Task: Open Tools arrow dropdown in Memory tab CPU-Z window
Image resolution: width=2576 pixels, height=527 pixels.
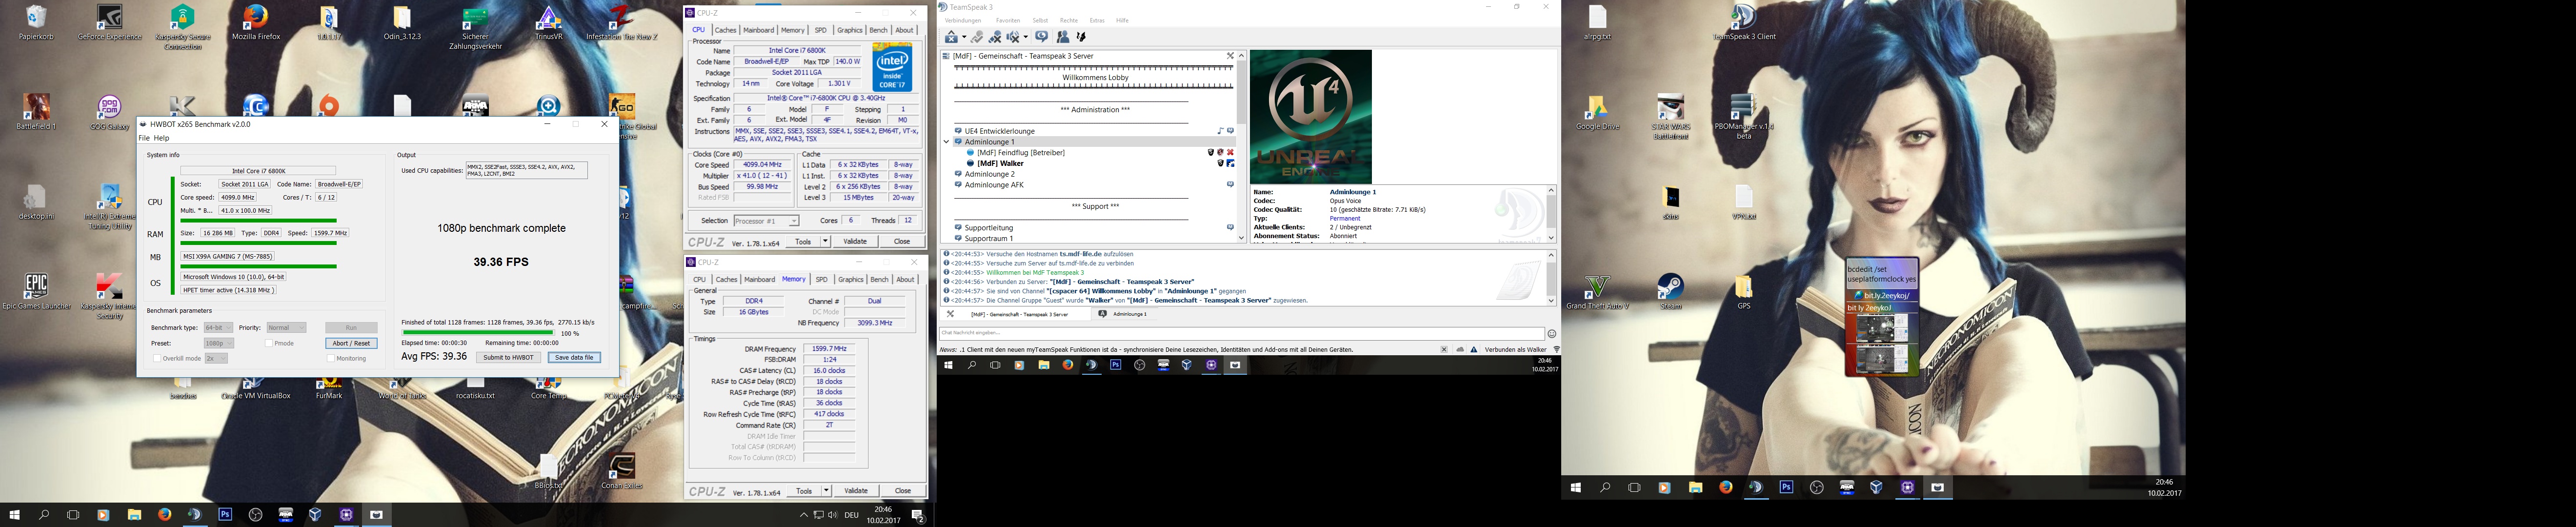Action: [x=826, y=491]
